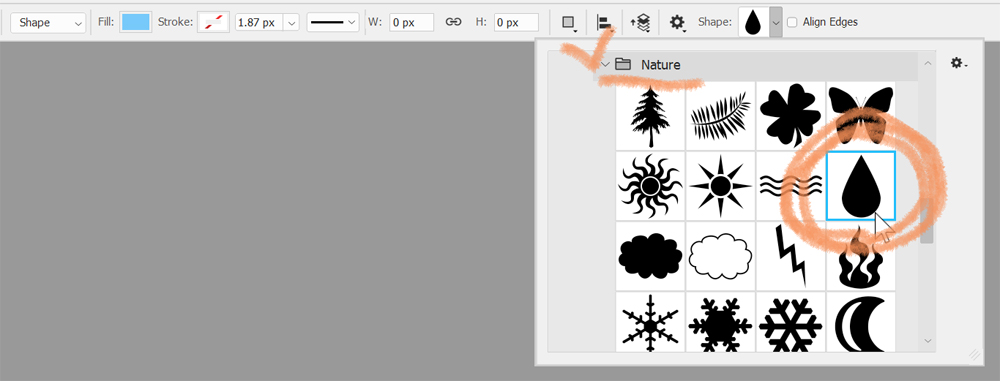The width and height of the screenshot is (1000, 381).
Task: Click shape list scroll up arrow
Action: pyautogui.click(x=927, y=63)
